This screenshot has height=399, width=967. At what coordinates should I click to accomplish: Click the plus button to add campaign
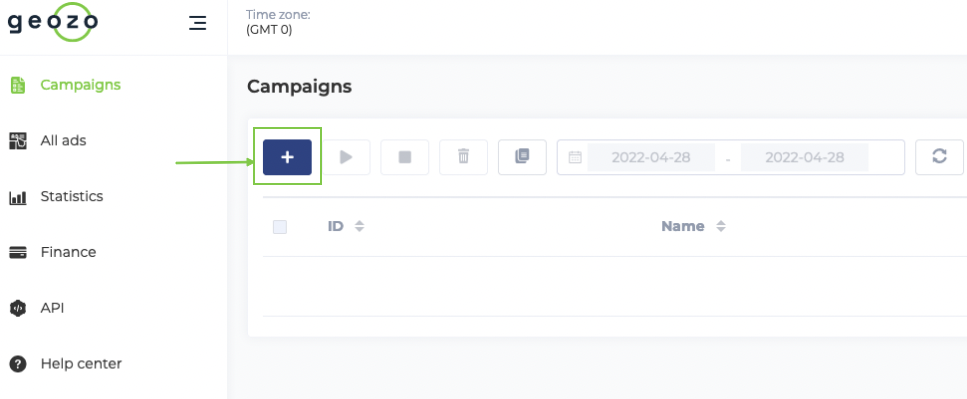tap(287, 157)
